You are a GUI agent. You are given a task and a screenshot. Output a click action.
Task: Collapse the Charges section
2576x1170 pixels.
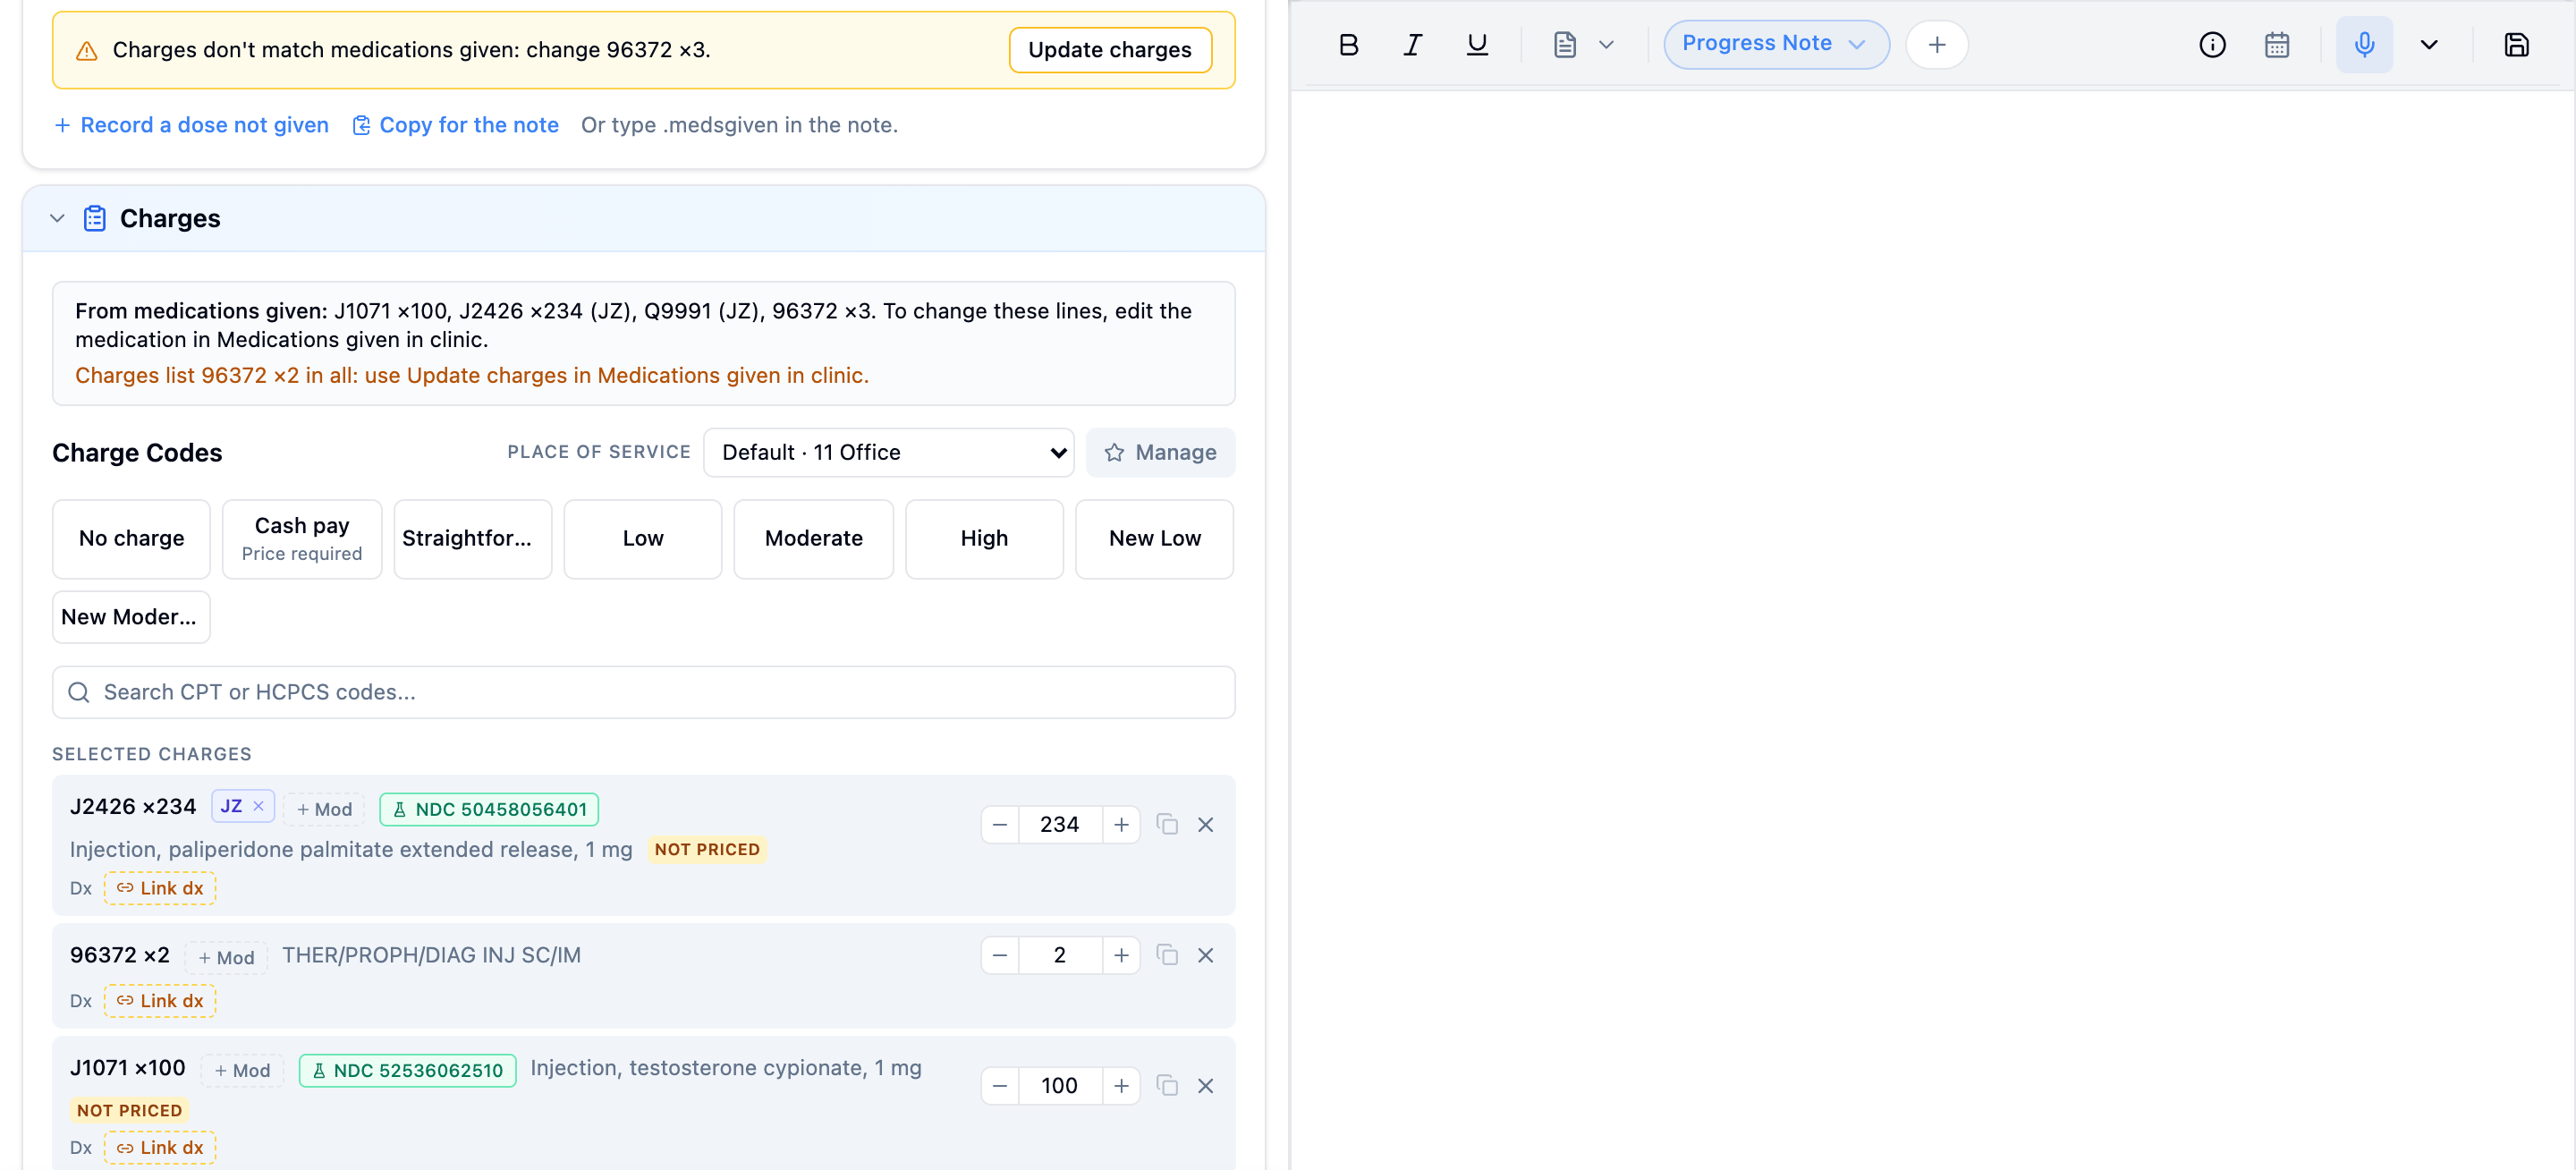click(57, 218)
